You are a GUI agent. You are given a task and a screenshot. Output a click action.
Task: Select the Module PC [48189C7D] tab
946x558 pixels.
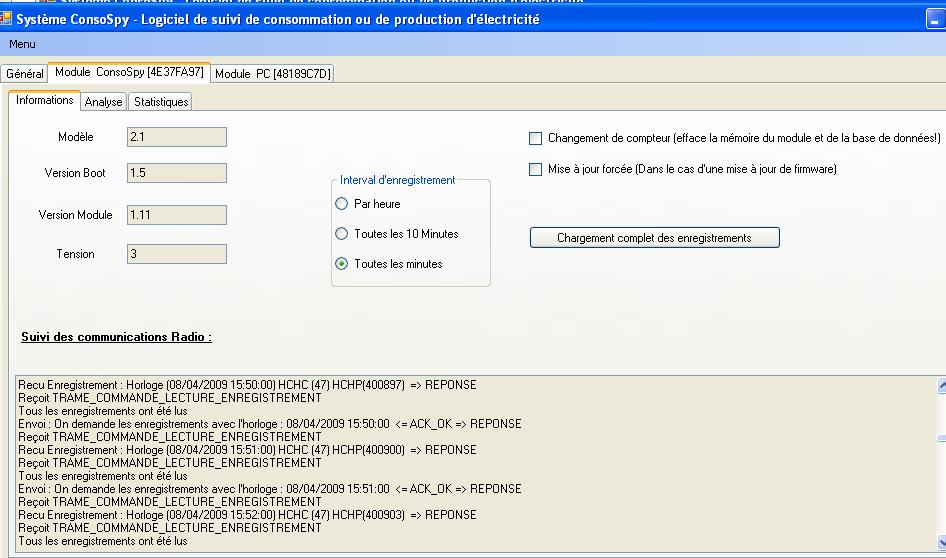pos(272,74)
